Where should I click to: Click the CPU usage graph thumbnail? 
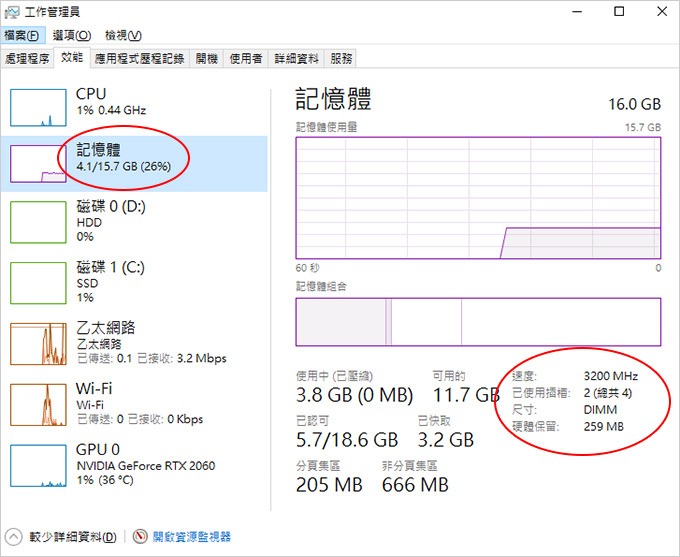[38, 108]
